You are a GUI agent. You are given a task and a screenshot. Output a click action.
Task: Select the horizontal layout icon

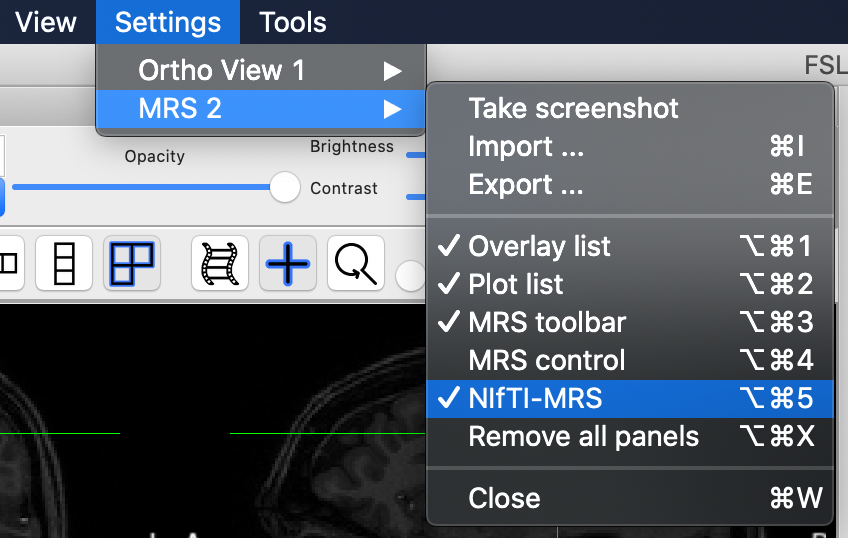click(x=8, y=264)
